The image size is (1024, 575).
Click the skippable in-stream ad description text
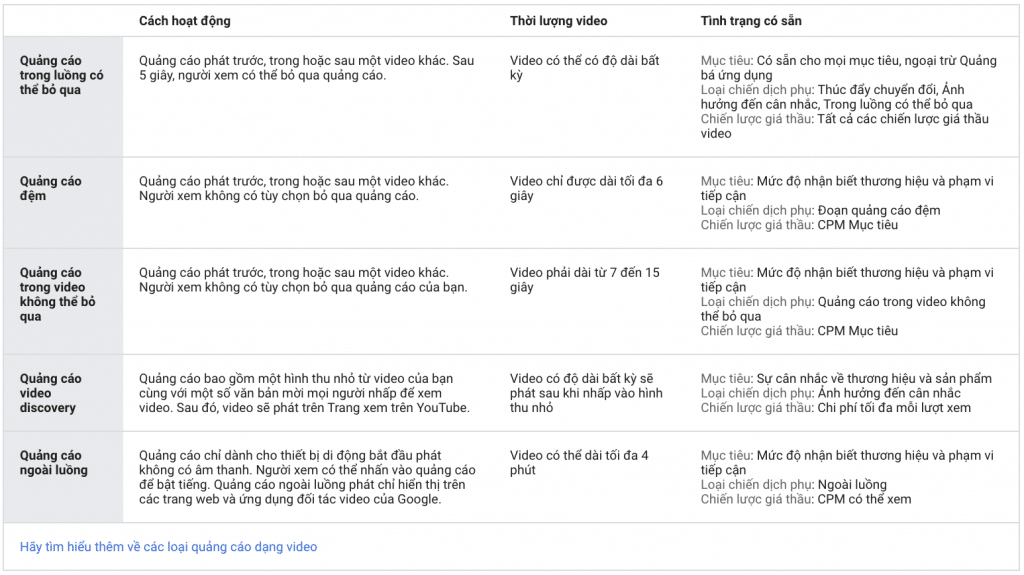pyautogui.click(x=307, y=68)
